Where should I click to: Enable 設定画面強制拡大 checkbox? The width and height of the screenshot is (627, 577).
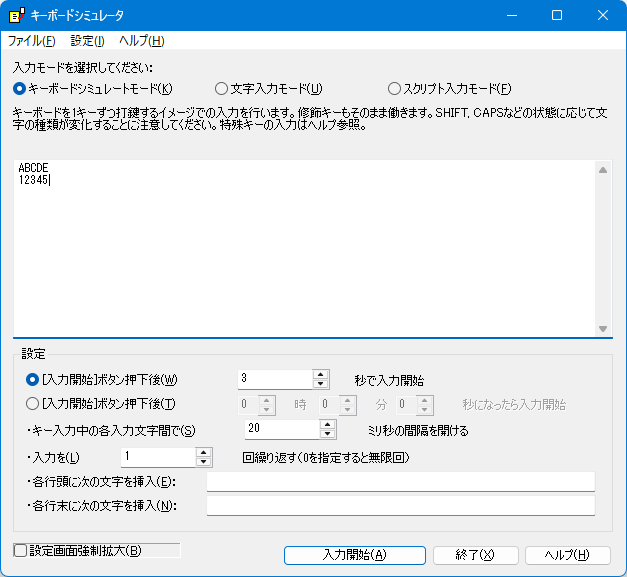tap(21, 550)
